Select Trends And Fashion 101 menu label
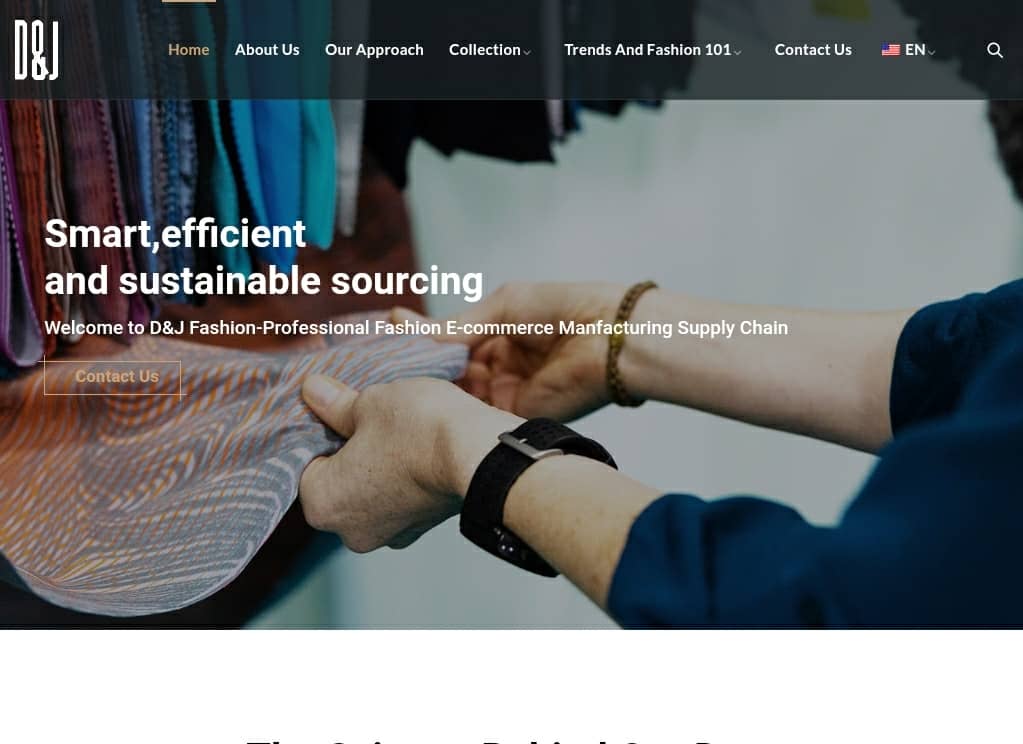1023x744 pixels. (647, 50)
